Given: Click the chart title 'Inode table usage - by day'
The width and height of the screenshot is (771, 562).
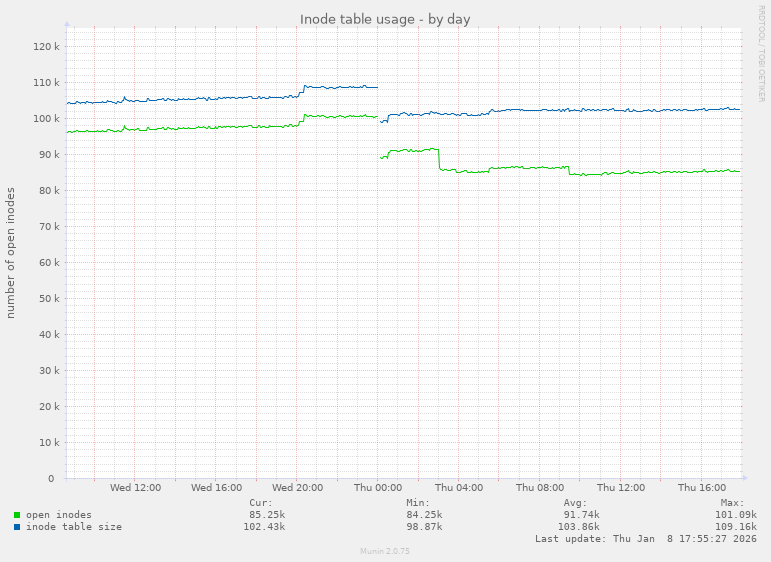Looking at the screenshot, I should [x=385, y=20].
